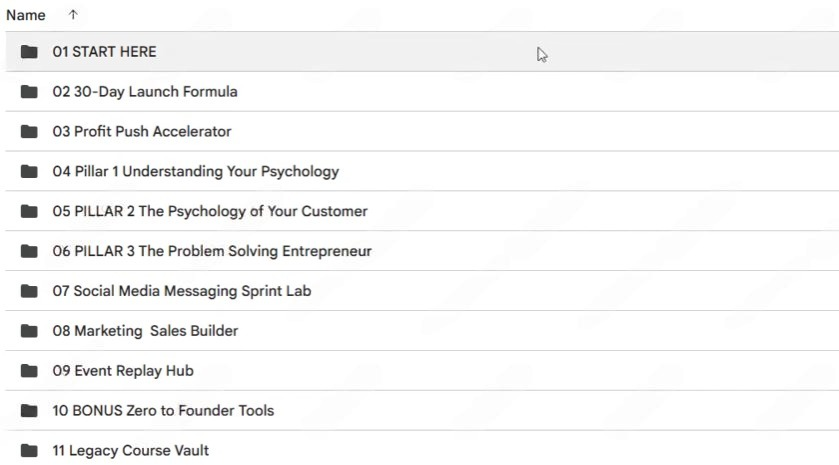Select 11 Legacy Course Vault folder name

coord(130,451)
